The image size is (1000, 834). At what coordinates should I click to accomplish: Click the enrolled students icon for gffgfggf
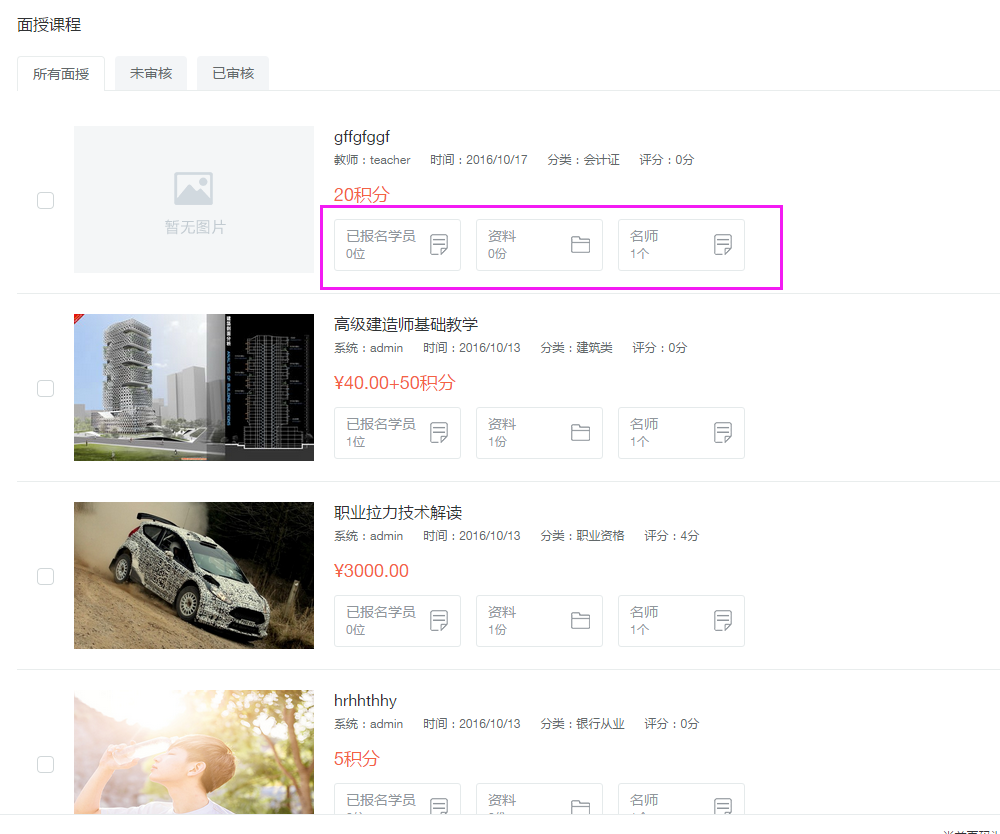point(439,245)
